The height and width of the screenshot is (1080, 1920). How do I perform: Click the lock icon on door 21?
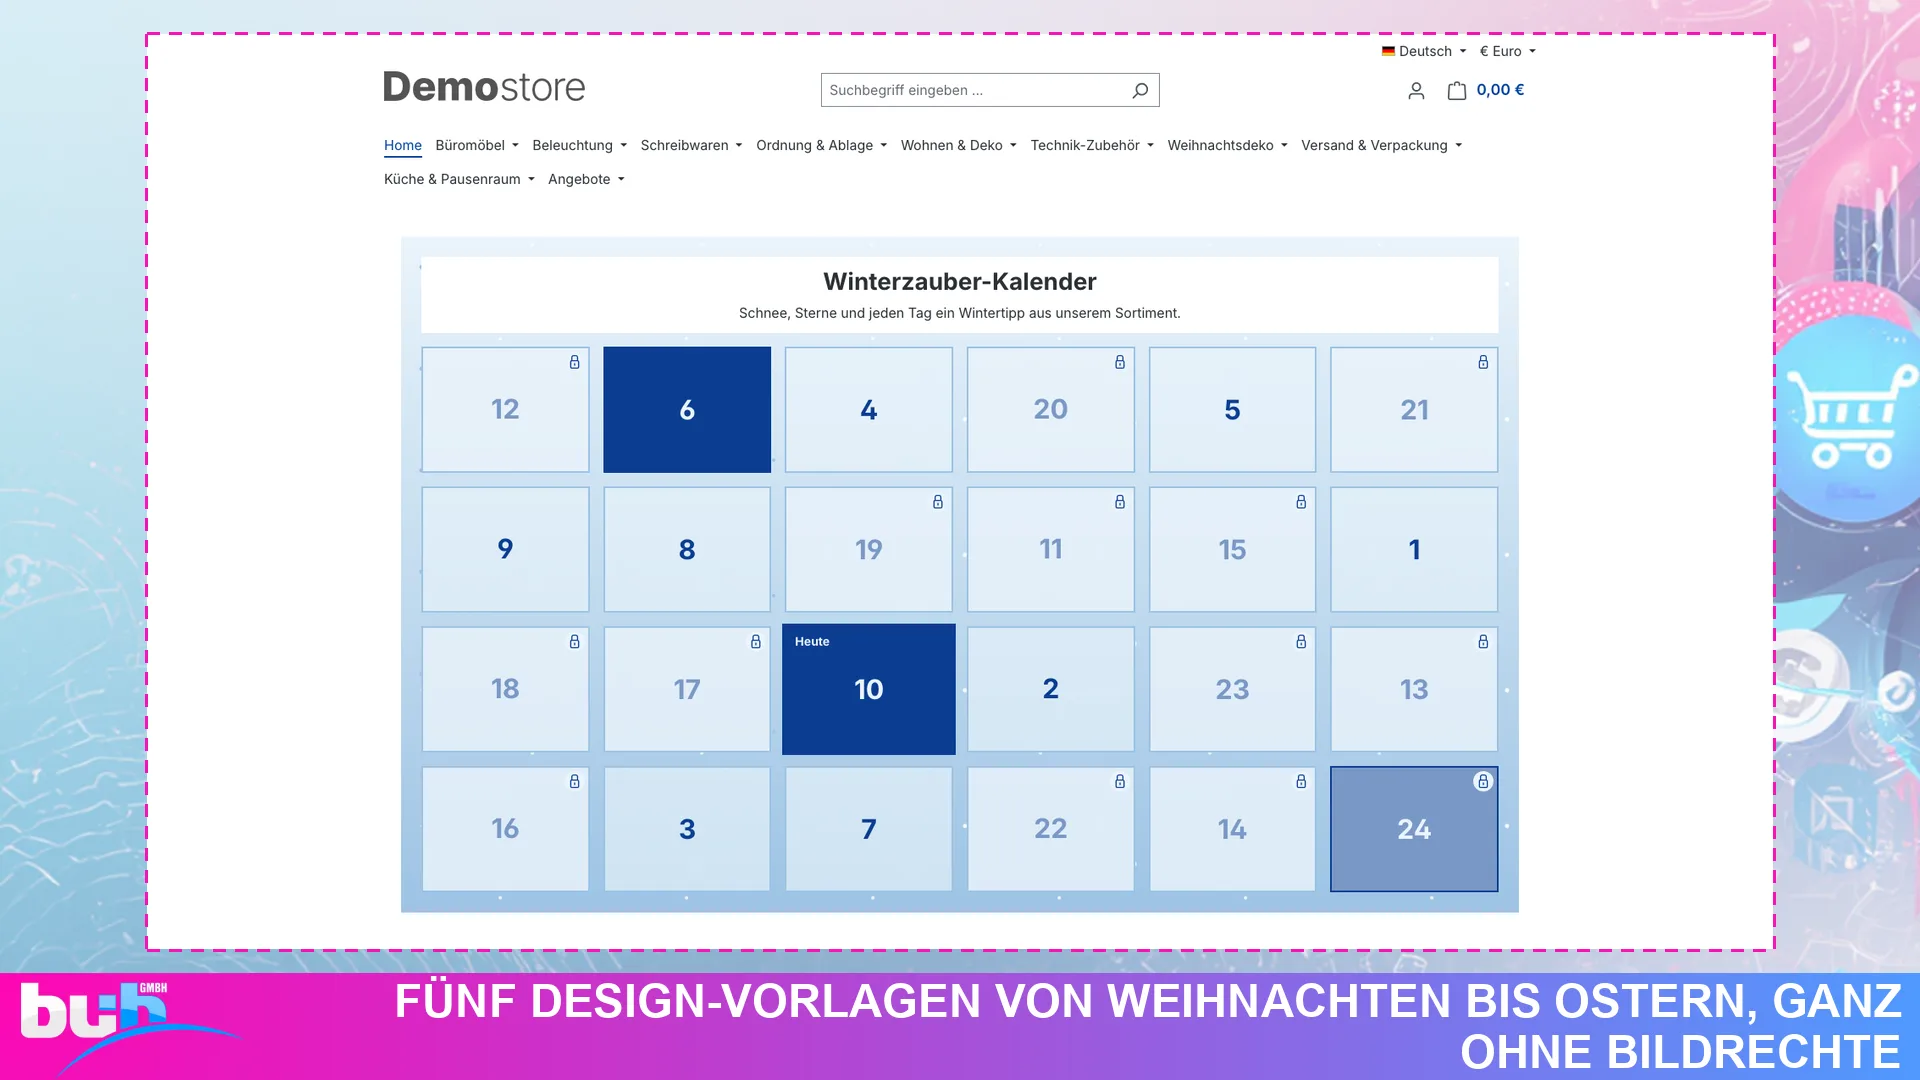[1483, 362]
